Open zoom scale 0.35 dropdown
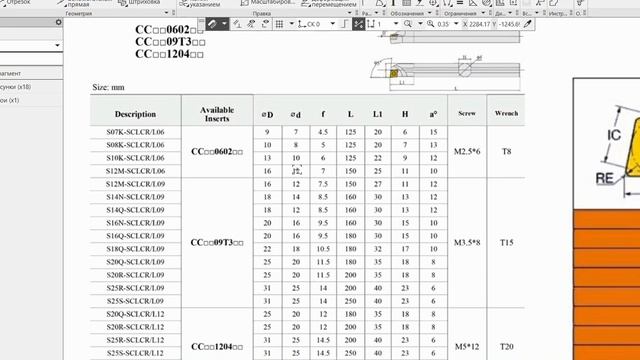Image resolution: width=640 pixels, height=360 pixels. [456, 24]
